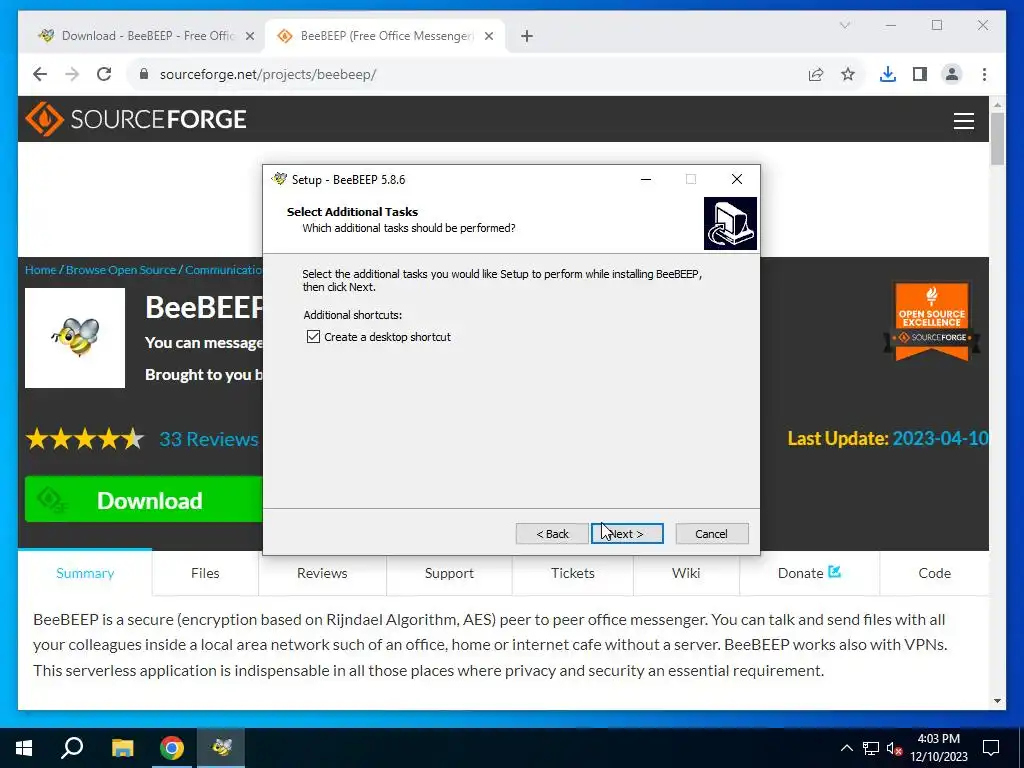
Task: Open the Chrome profile avatar
Action: [x=952, y=74]
